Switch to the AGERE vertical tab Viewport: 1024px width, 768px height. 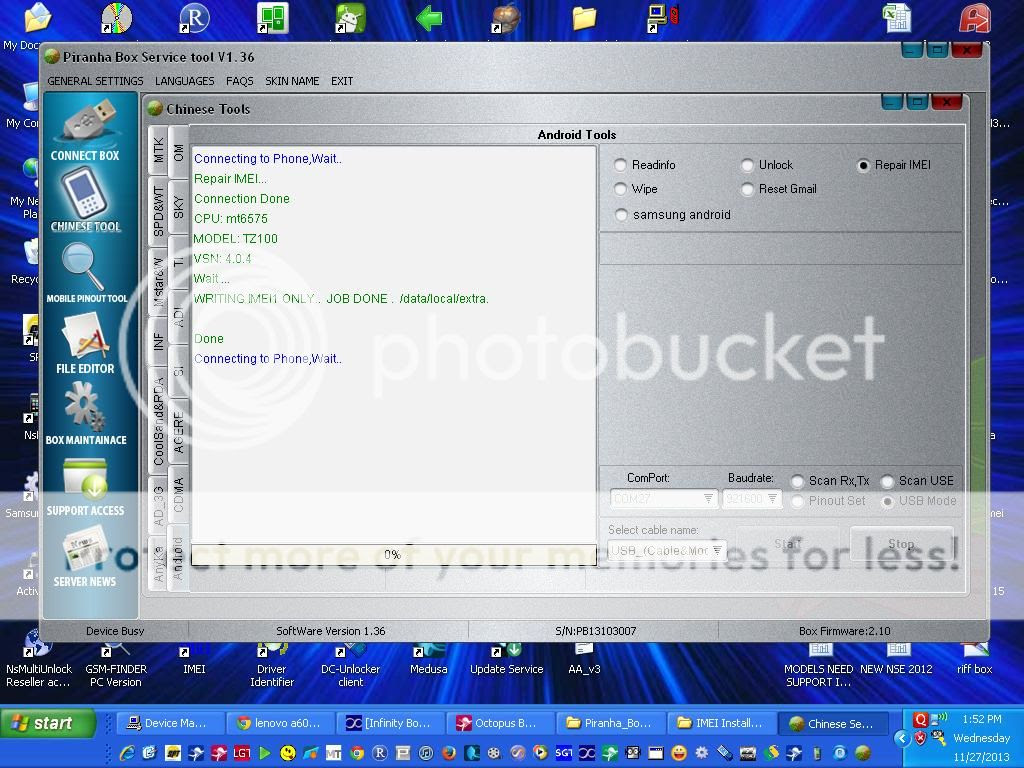178,432
